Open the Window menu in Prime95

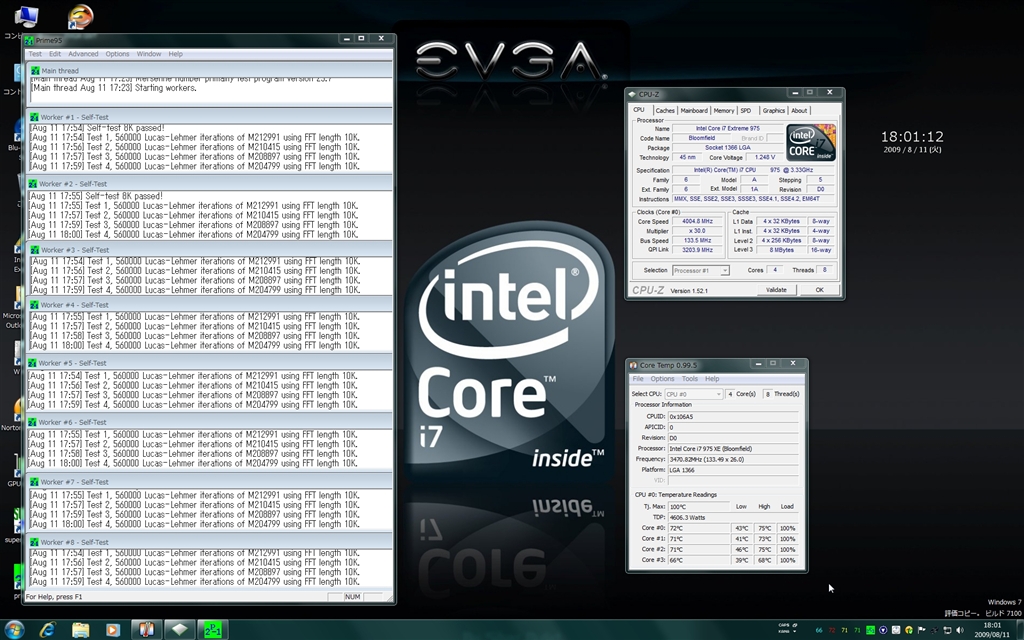point(149,54)
